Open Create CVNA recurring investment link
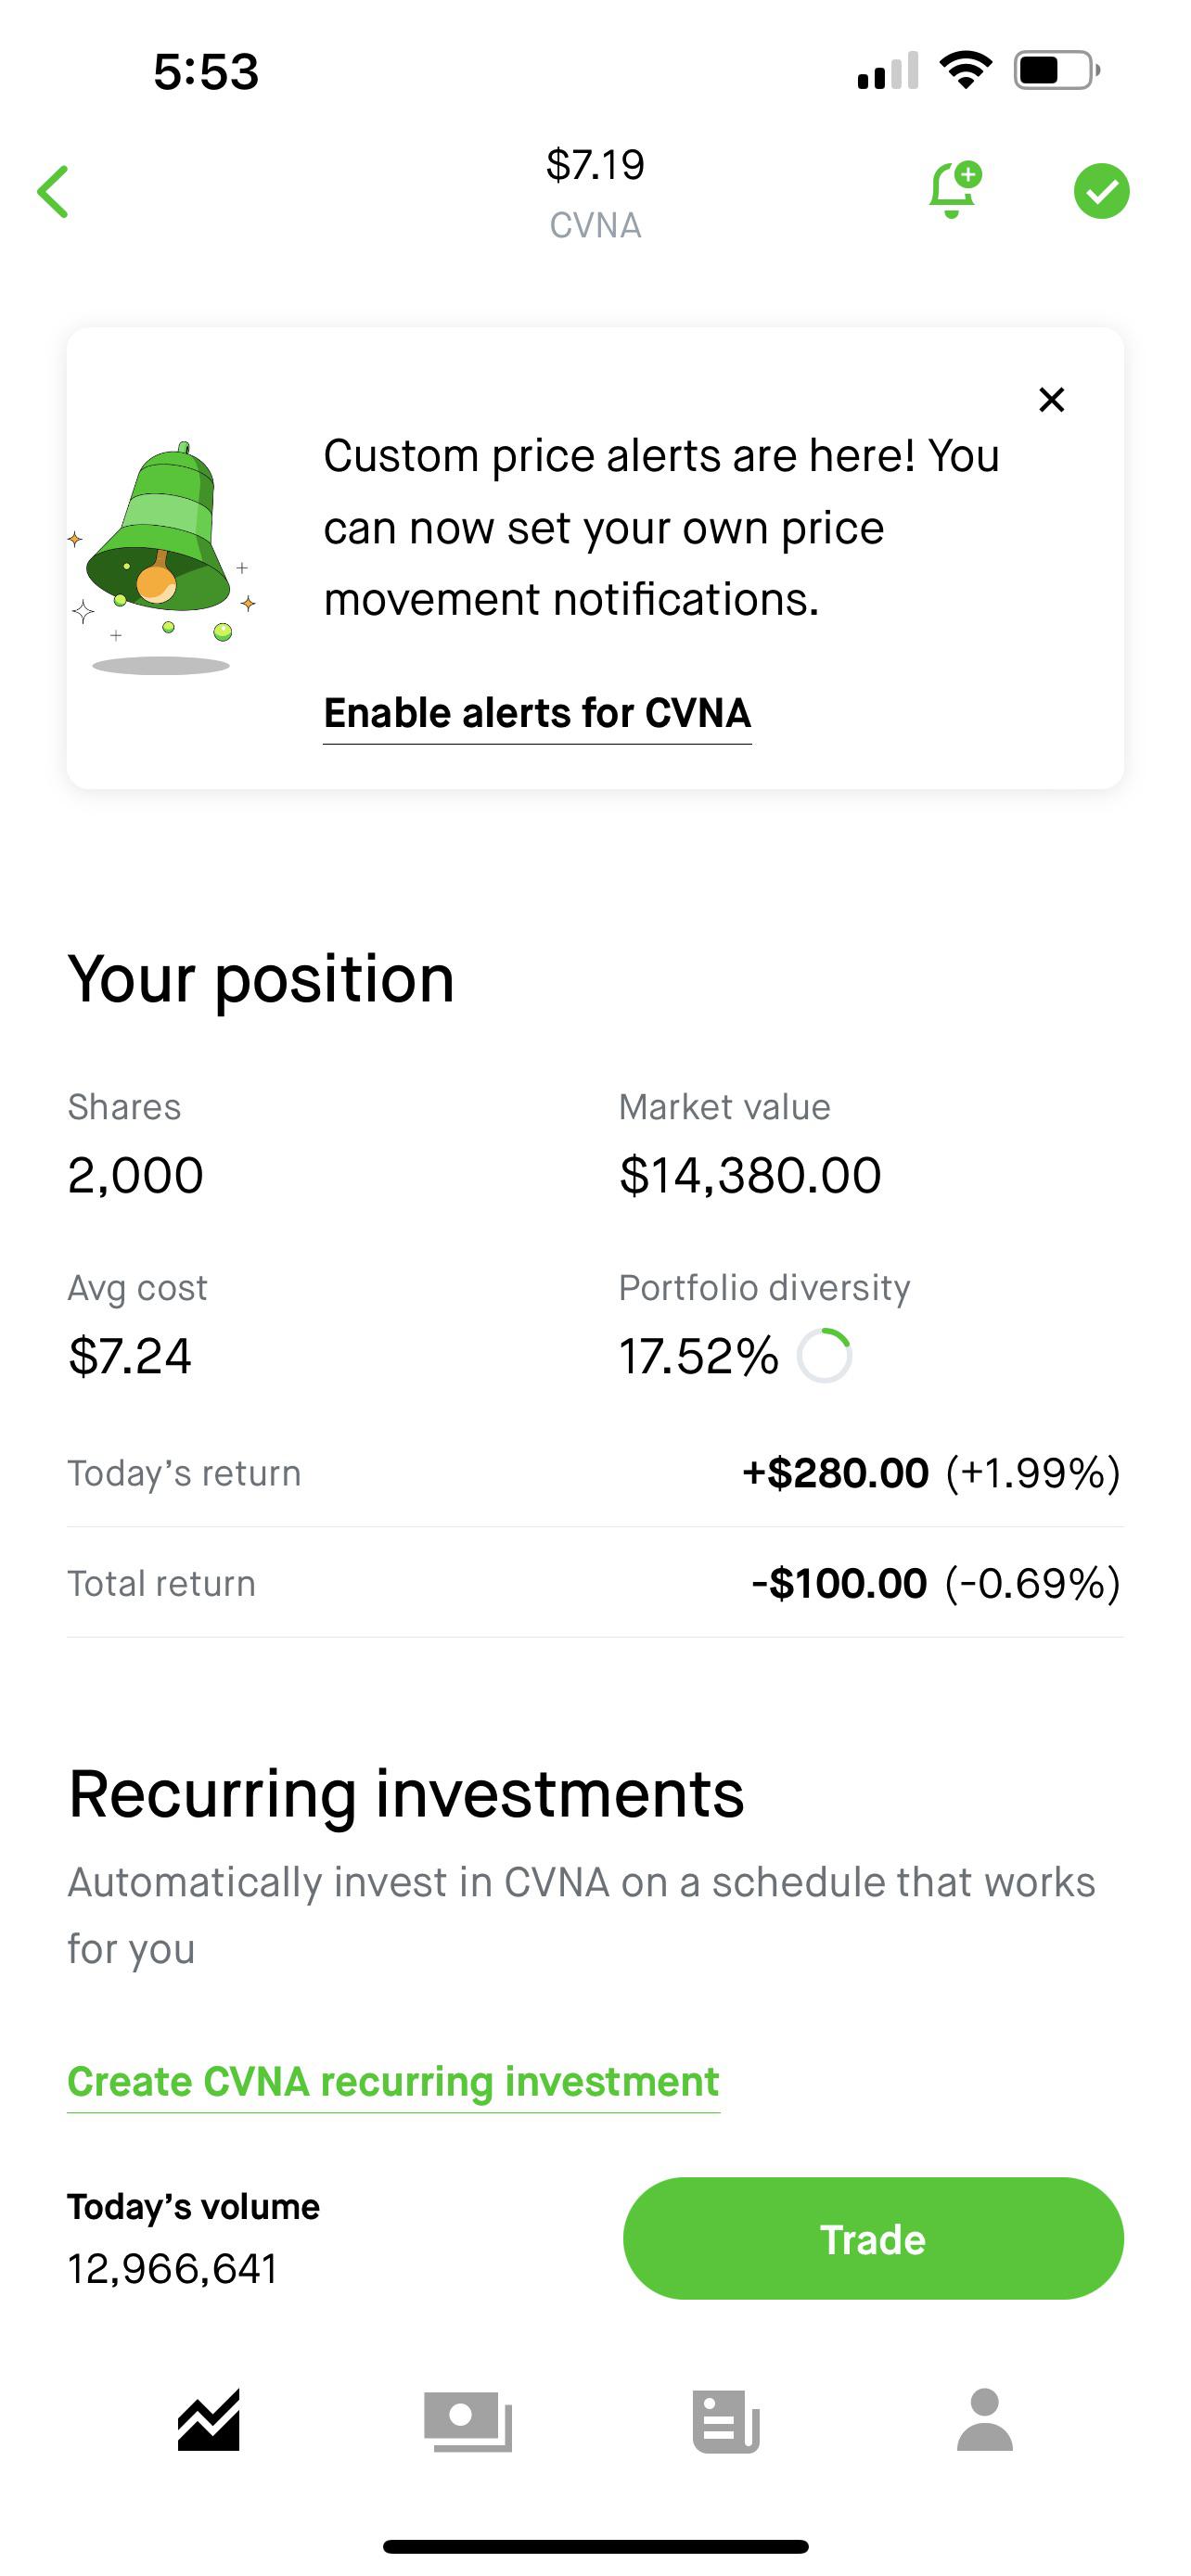The image size is (1191, 2576). [393, 2081]
